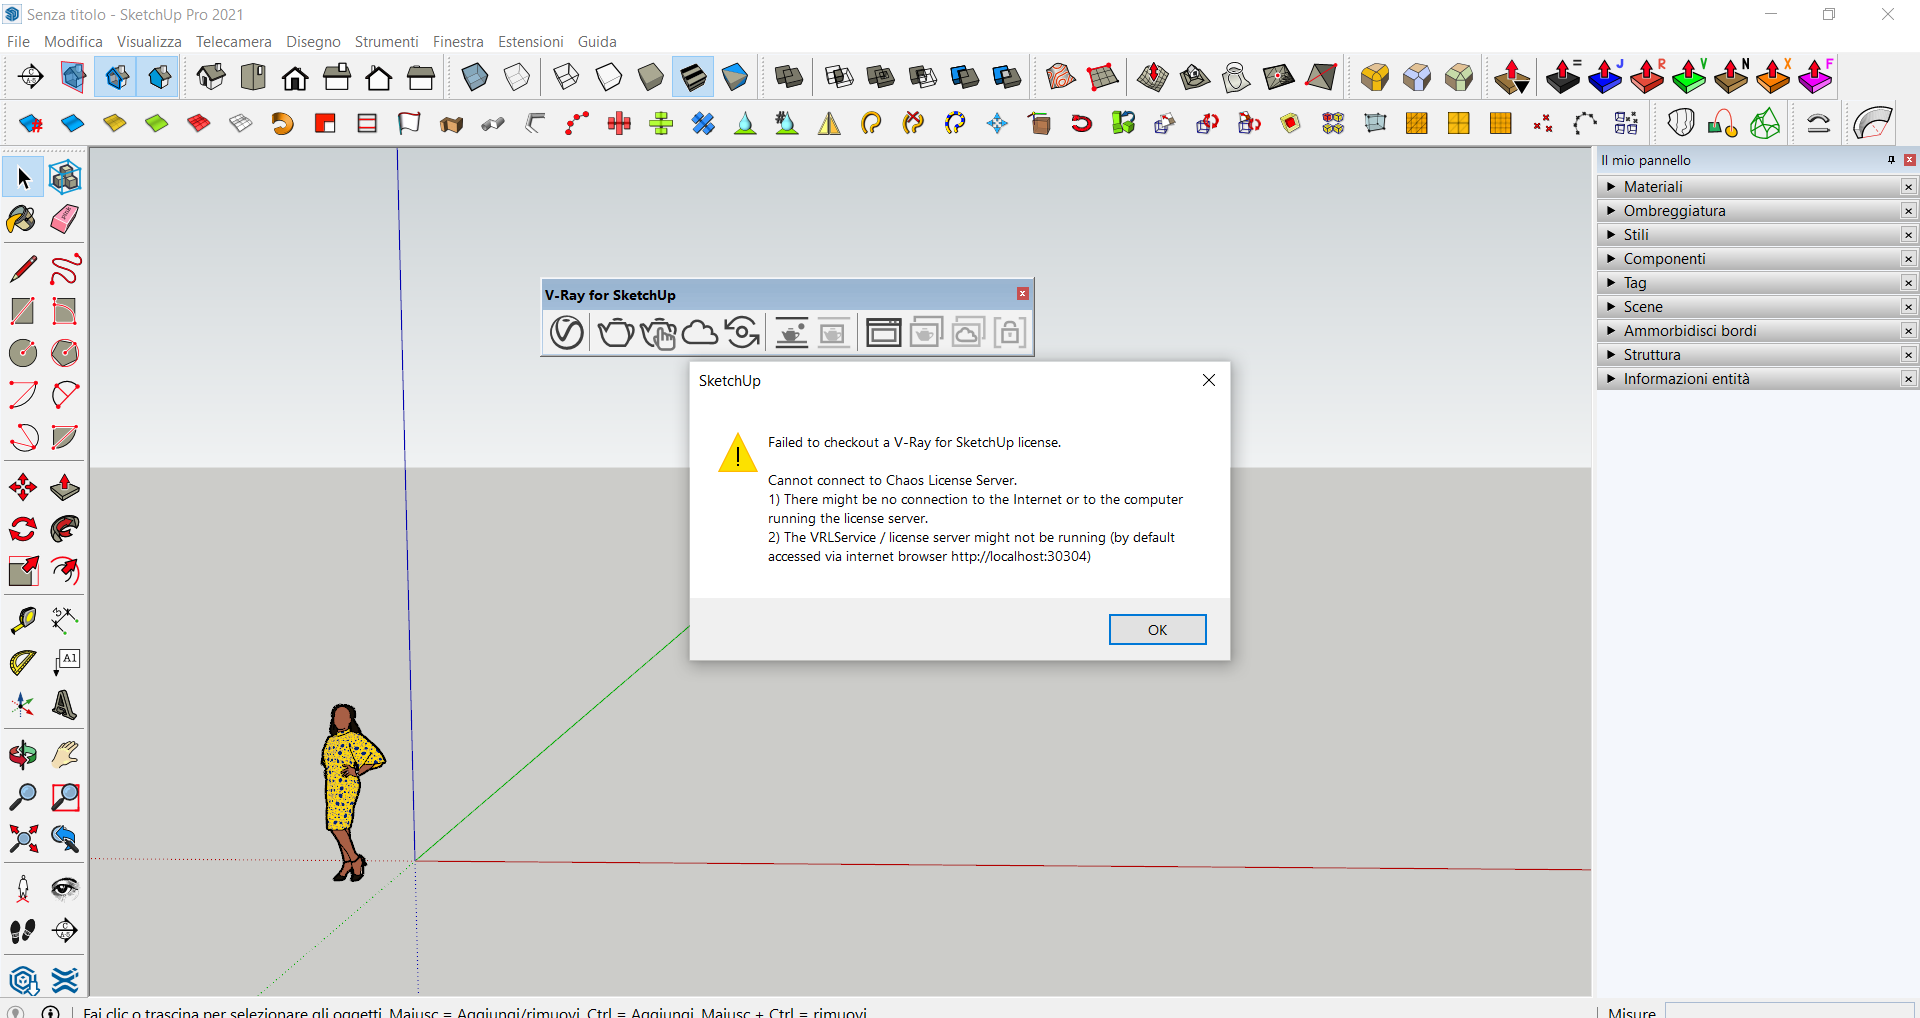Switch to Front view house icon
Screen dimensions: 1920x1018
[x=295, y=77]
